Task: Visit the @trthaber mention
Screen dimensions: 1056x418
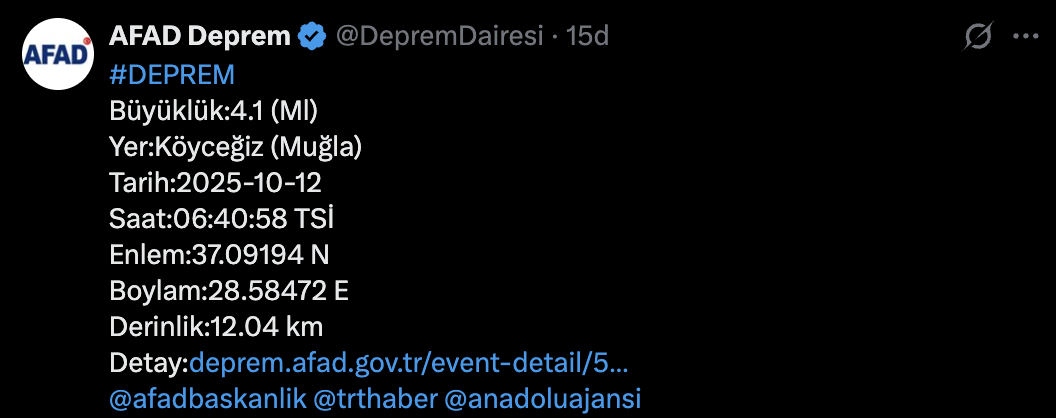Action: coord(375,398)
